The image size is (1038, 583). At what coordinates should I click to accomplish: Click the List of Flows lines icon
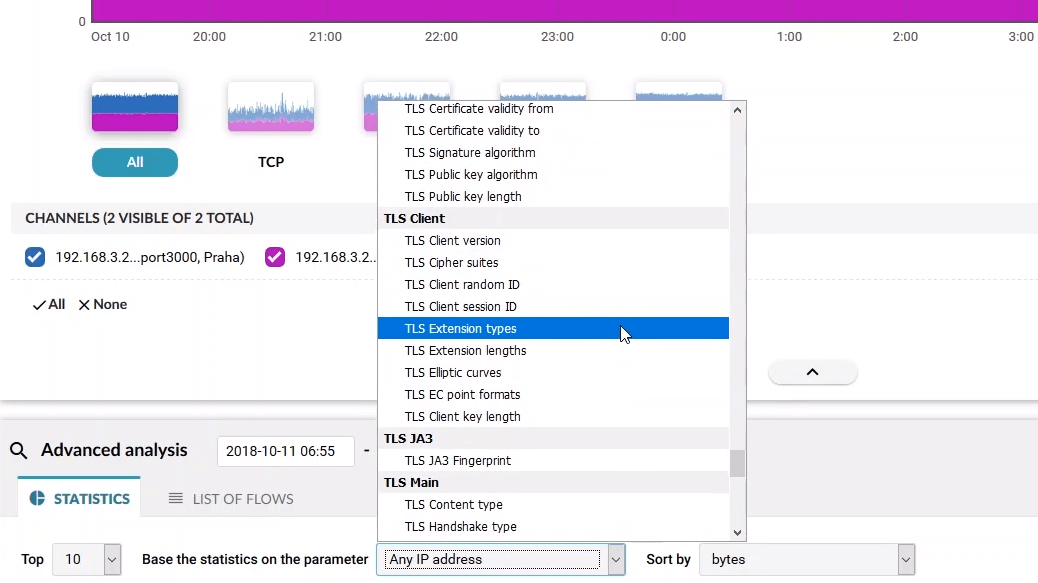176,498
